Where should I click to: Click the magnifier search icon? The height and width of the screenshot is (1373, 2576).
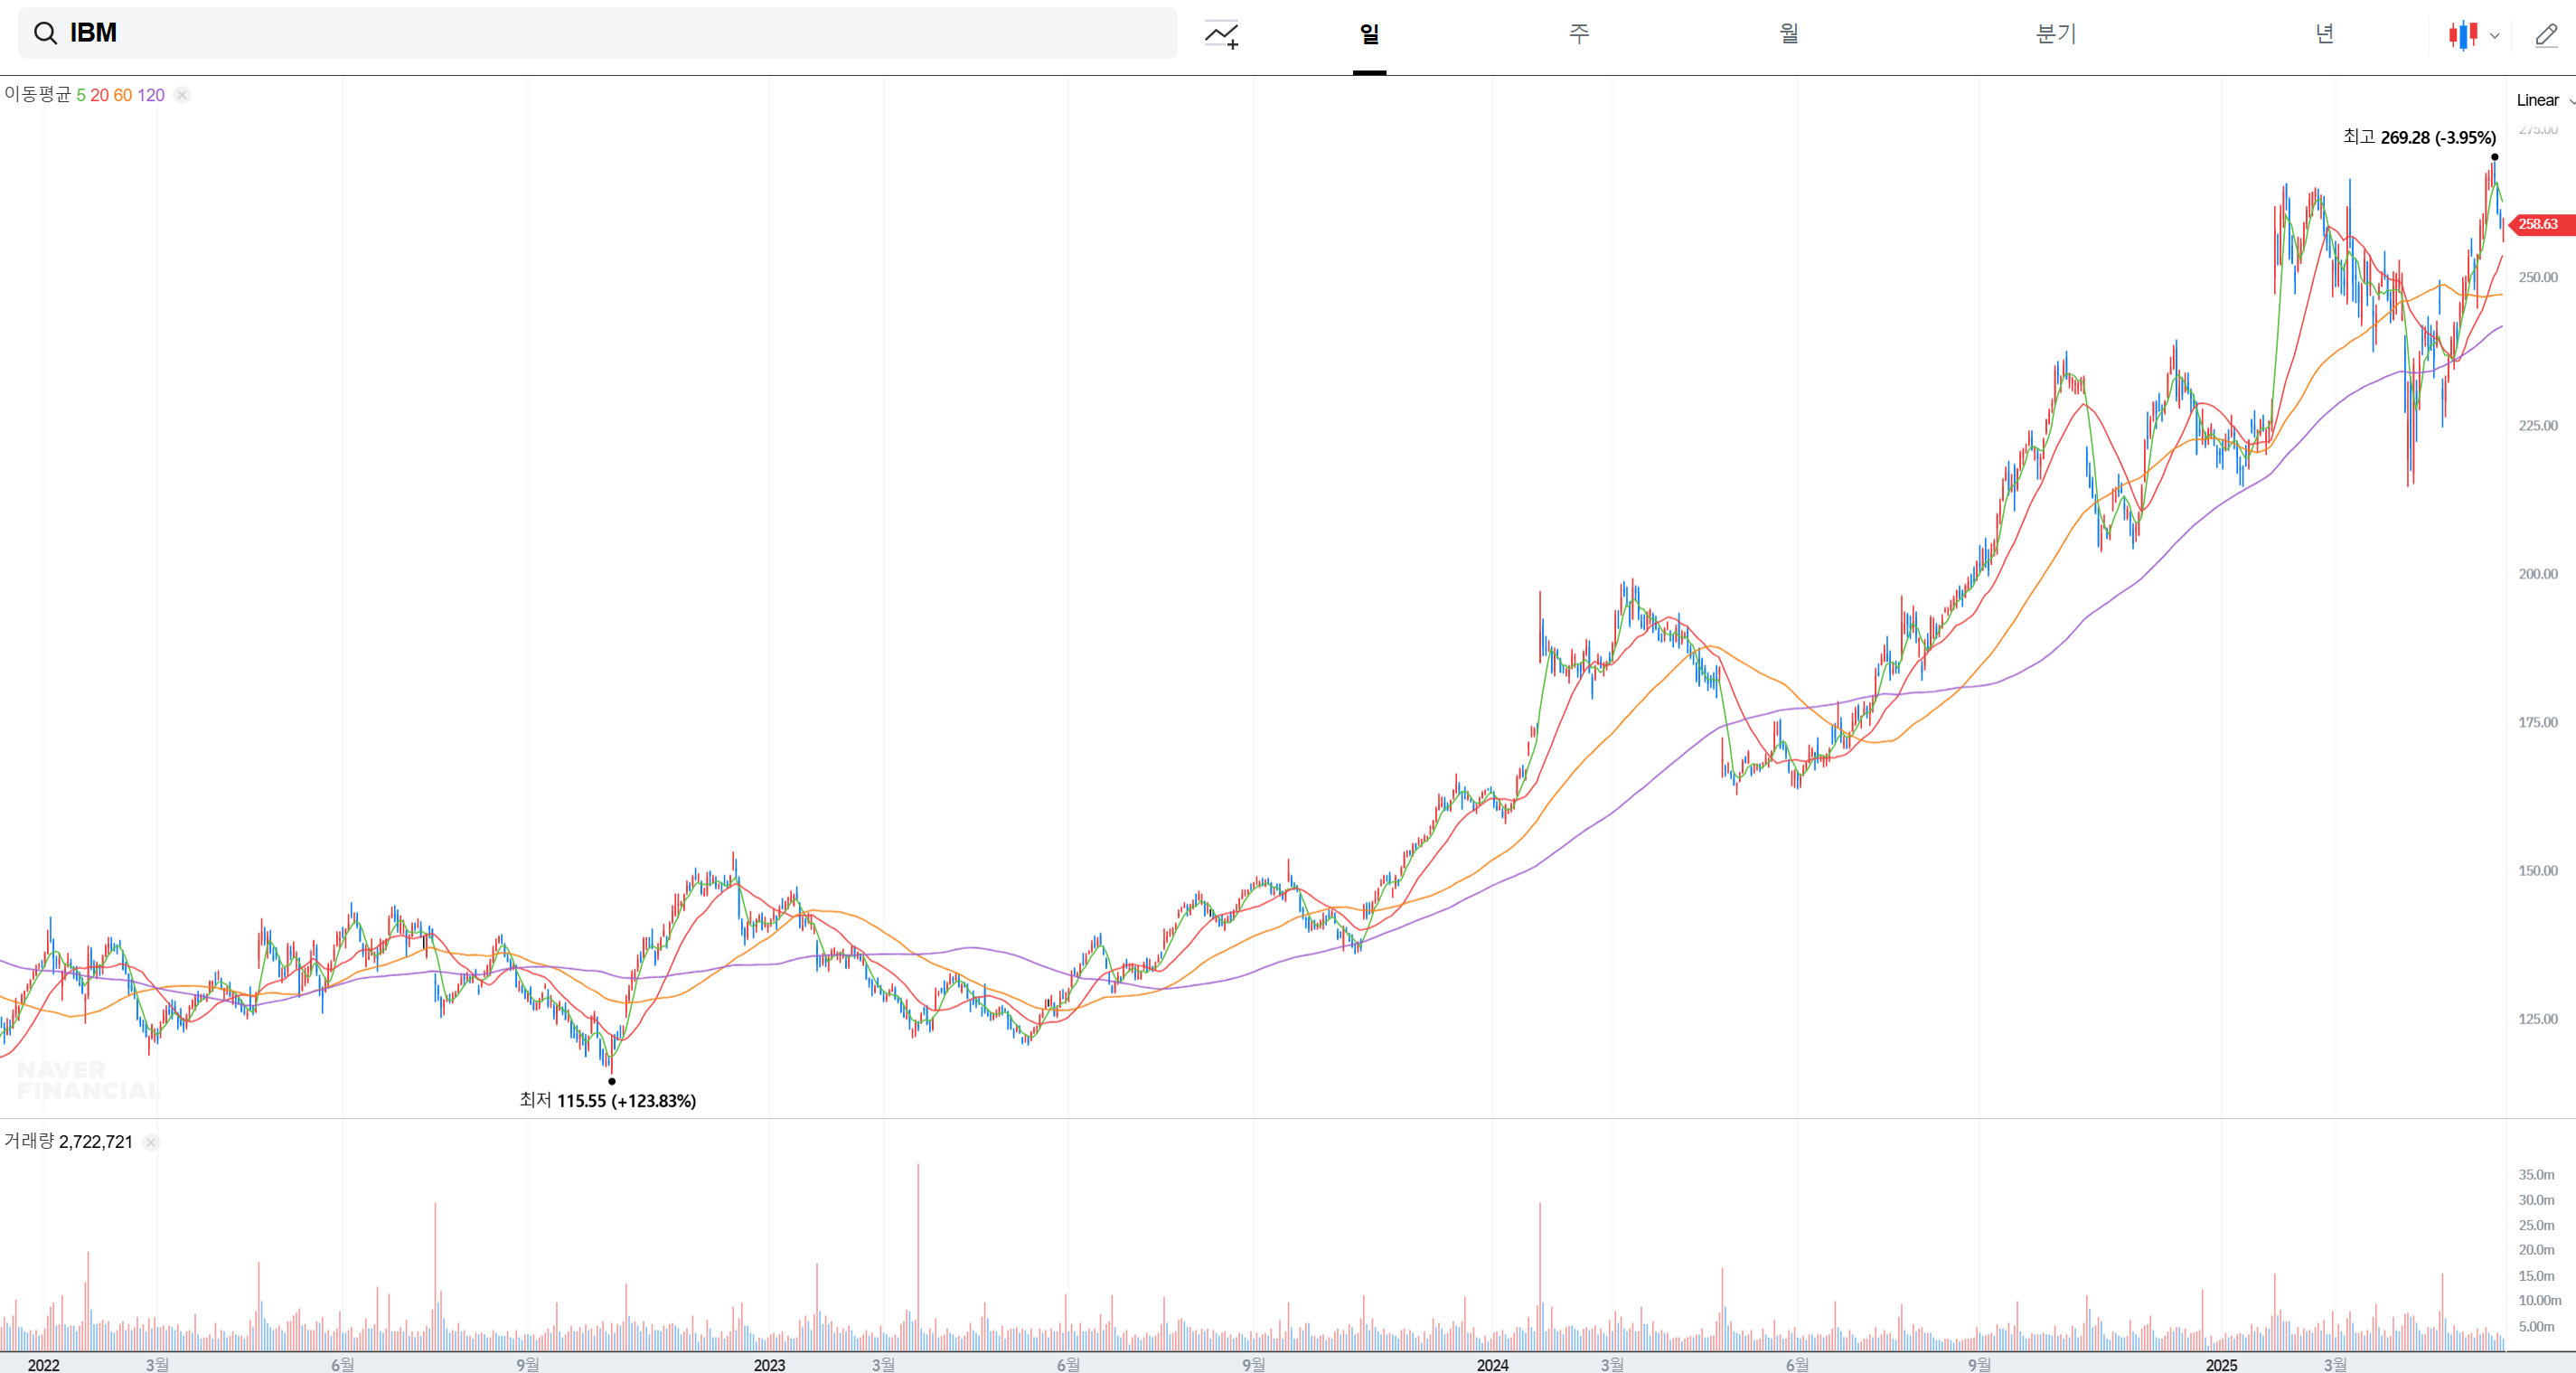[x=45, y=33]
